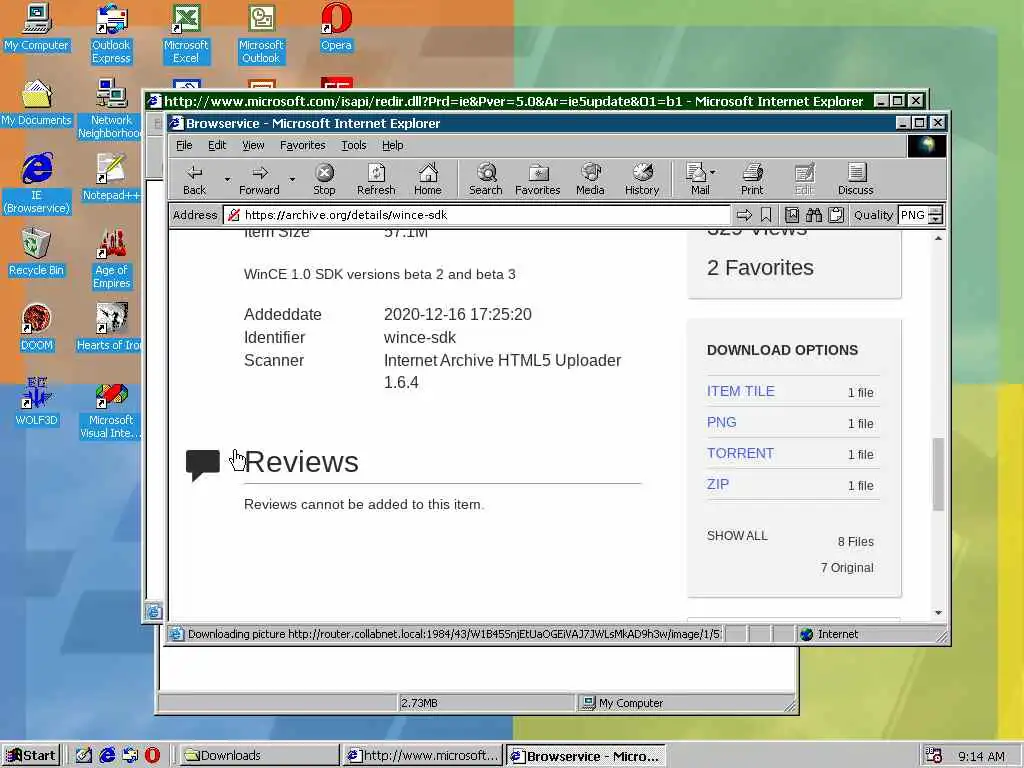The image size is (1024, 768).
Task: Click the scrollbar down arrow
Action: tap(938, 613)
